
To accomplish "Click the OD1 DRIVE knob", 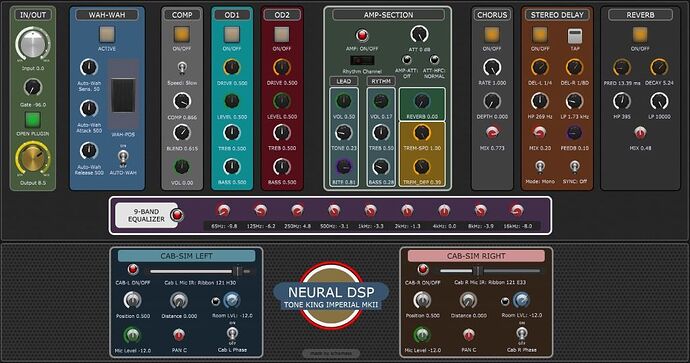I will point(232,67).
